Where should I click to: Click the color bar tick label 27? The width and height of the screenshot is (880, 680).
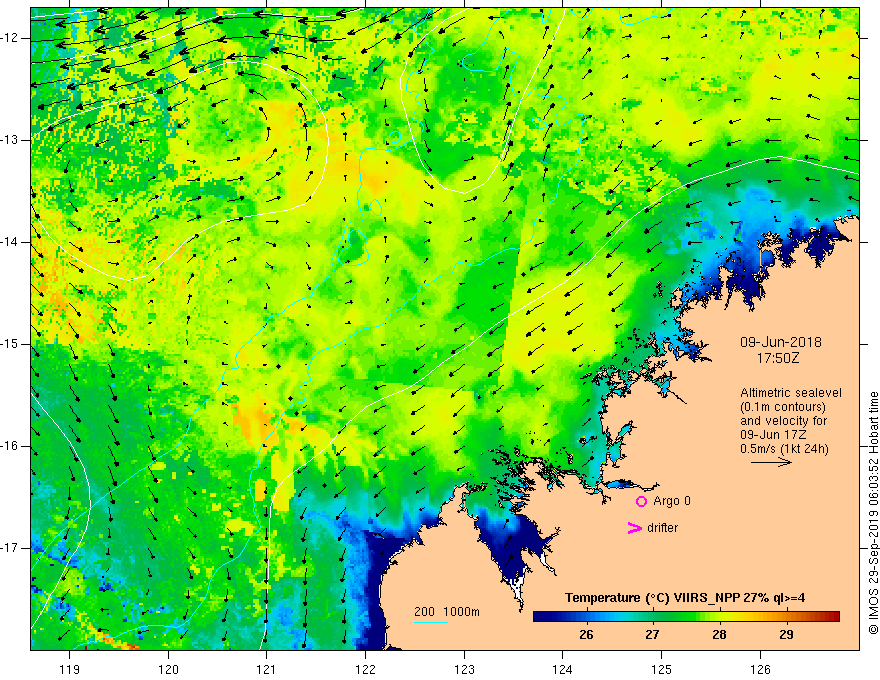click(652, 635)
